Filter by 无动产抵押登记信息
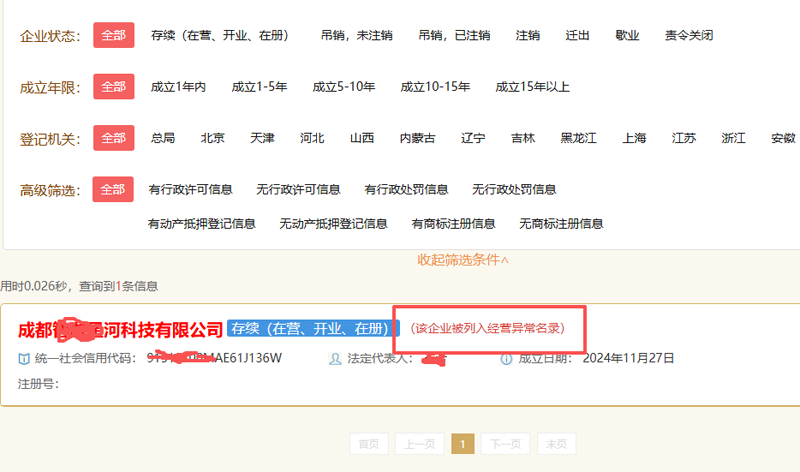 334,223
